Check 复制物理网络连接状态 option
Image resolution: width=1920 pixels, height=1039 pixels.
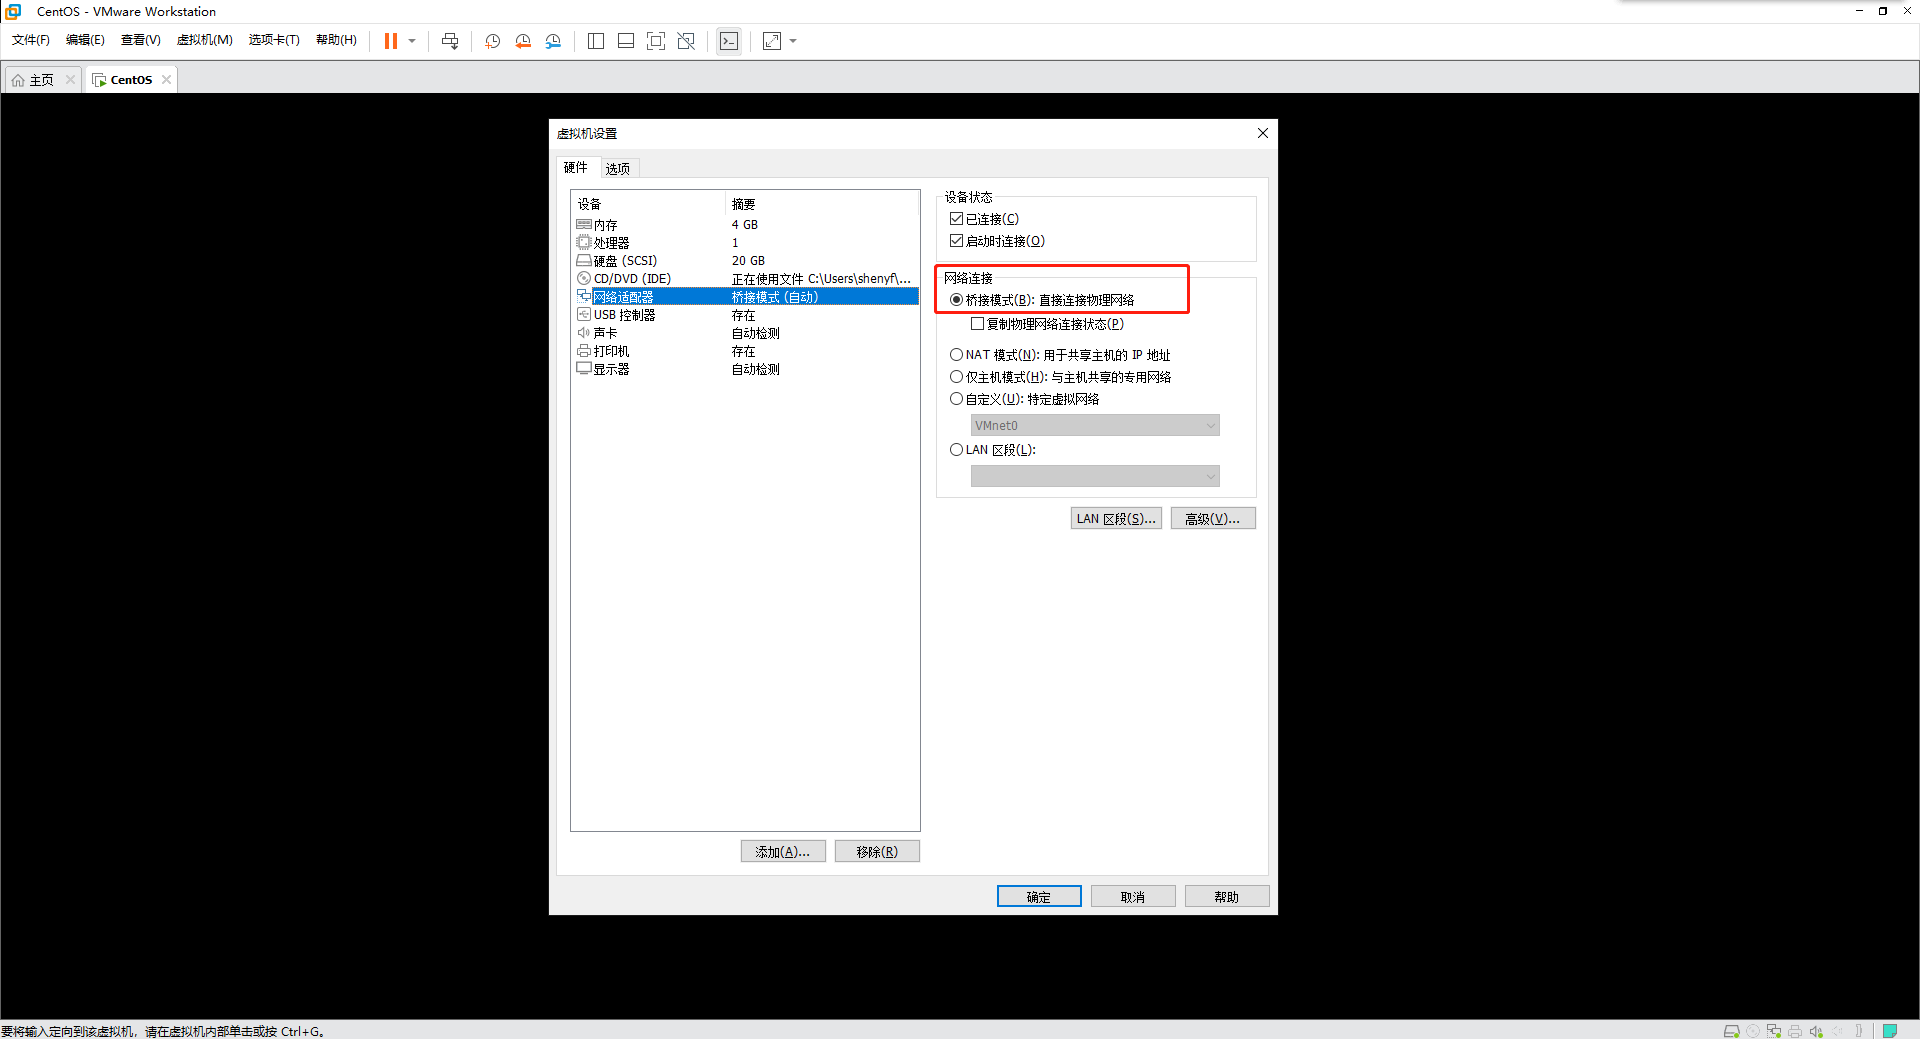click(x=978, y=323)
